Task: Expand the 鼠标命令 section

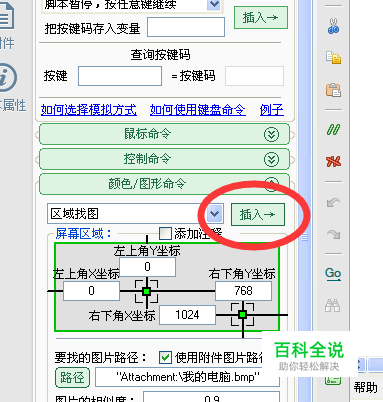Action: click(164, 134)
